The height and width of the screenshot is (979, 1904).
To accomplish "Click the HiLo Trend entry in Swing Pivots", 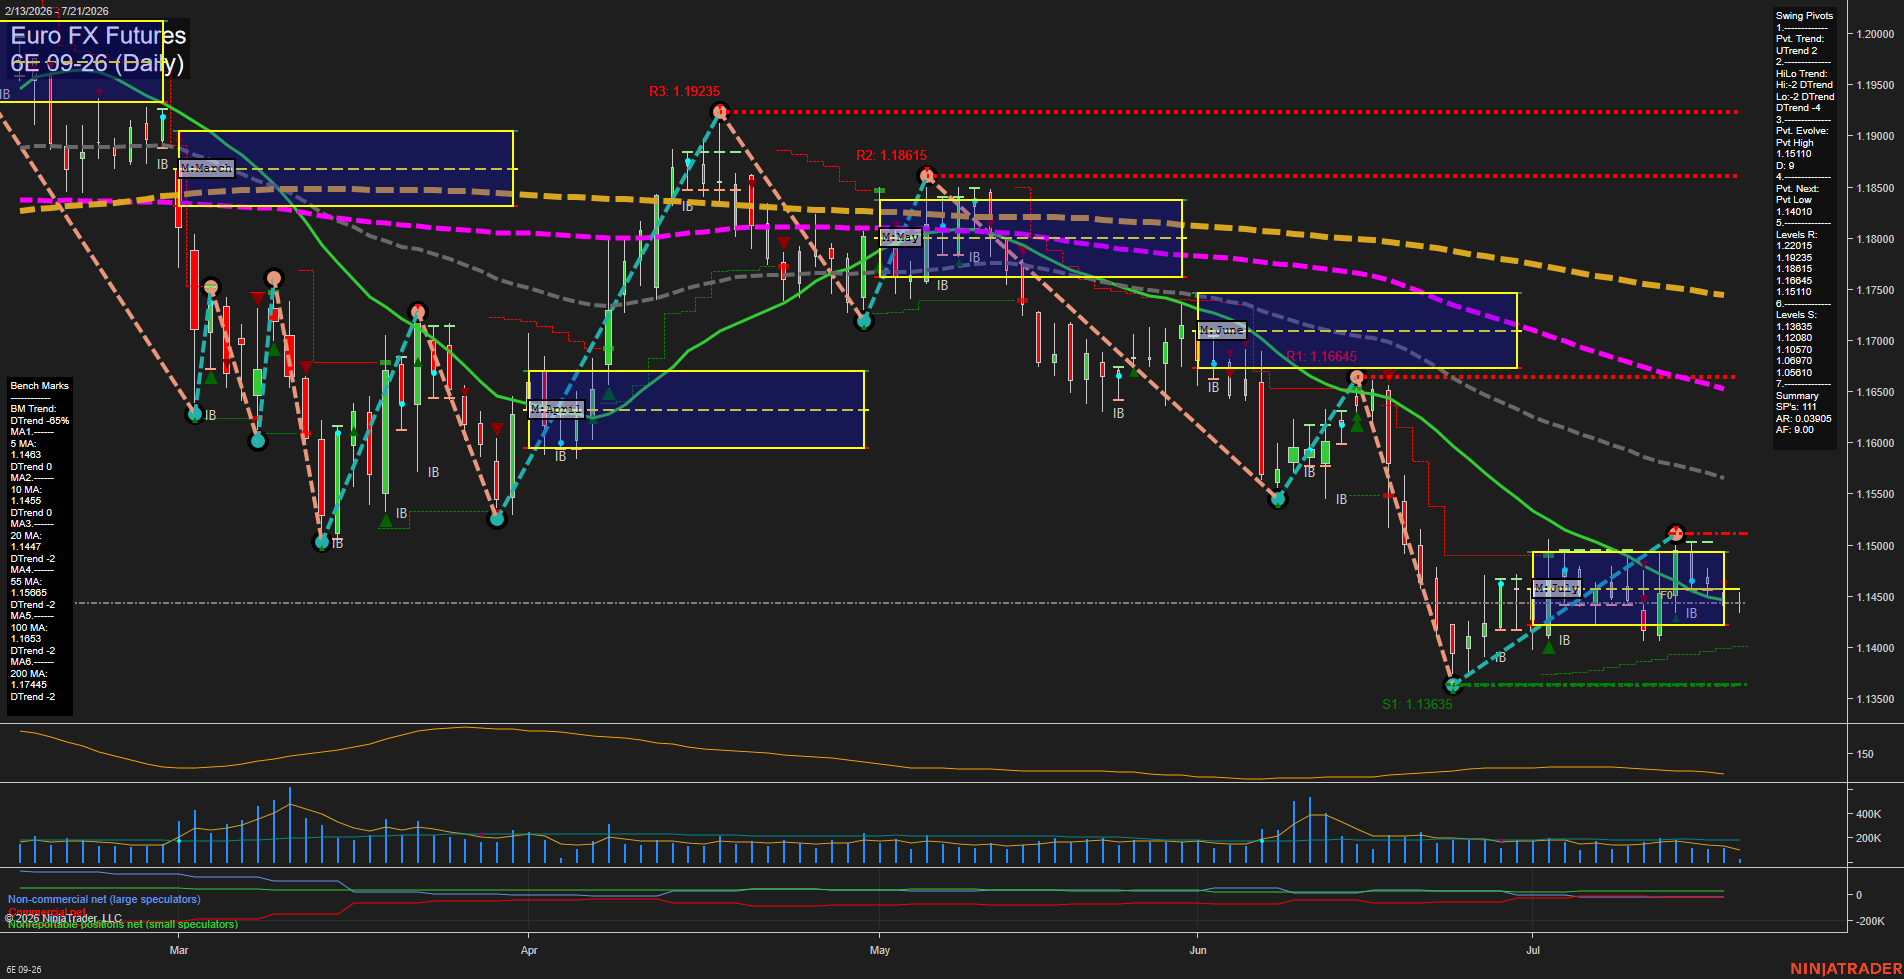I will (x=1801, y=74).
